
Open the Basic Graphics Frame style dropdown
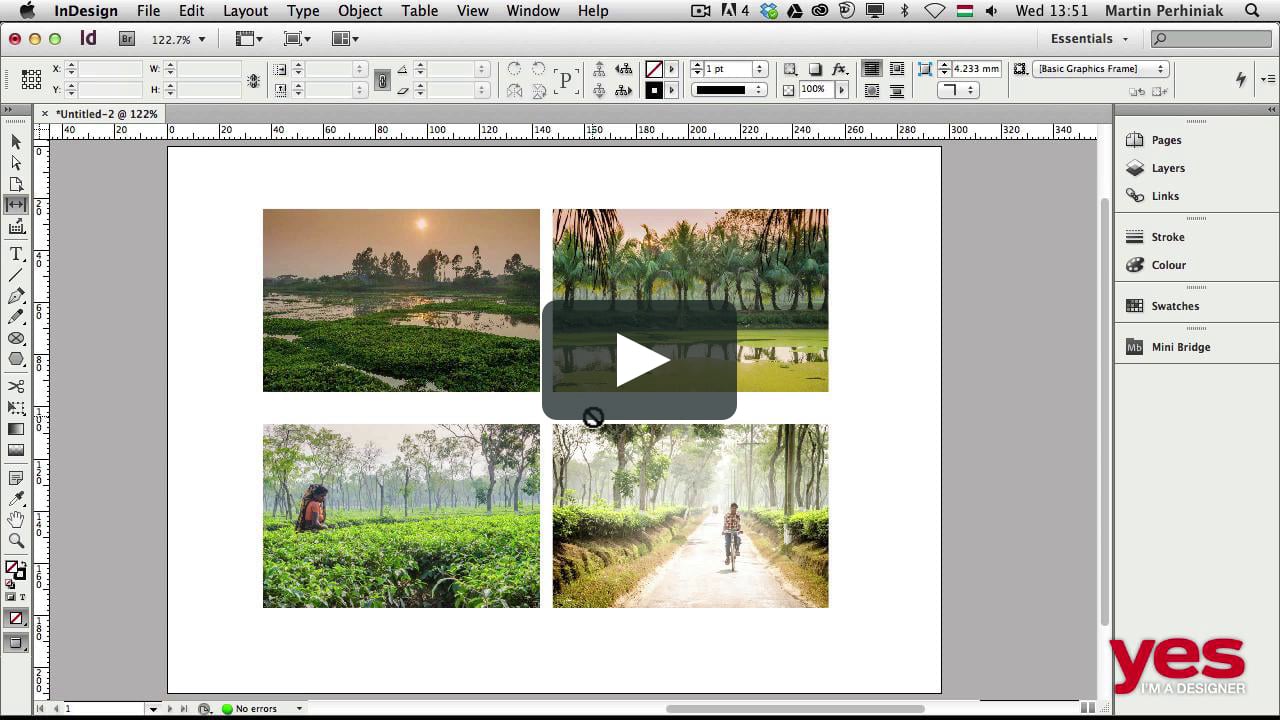[1100, 69]
